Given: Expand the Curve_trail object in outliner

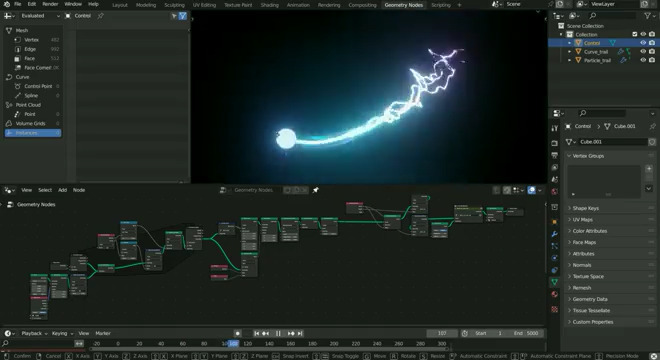Looking at the screenshot, I should 570,52.
